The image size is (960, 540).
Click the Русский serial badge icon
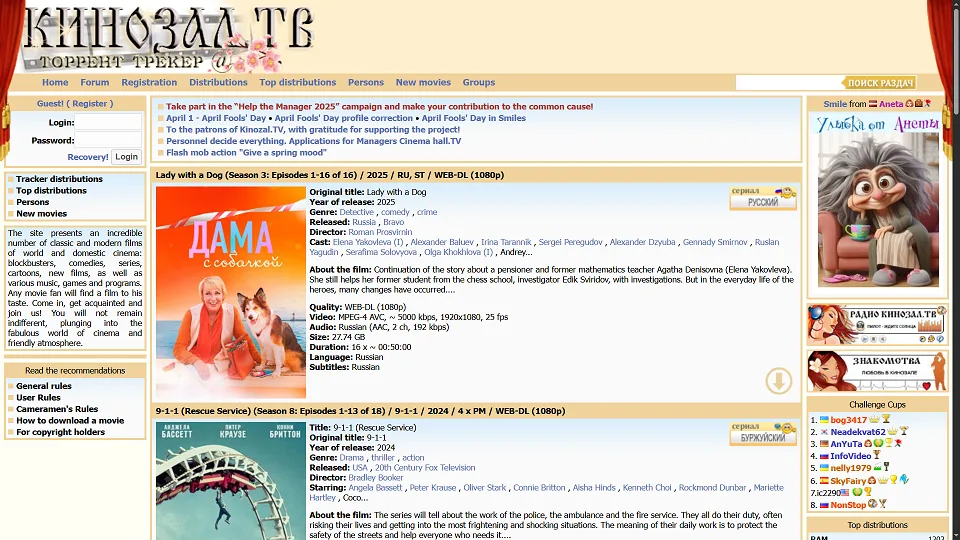point(763,198)
